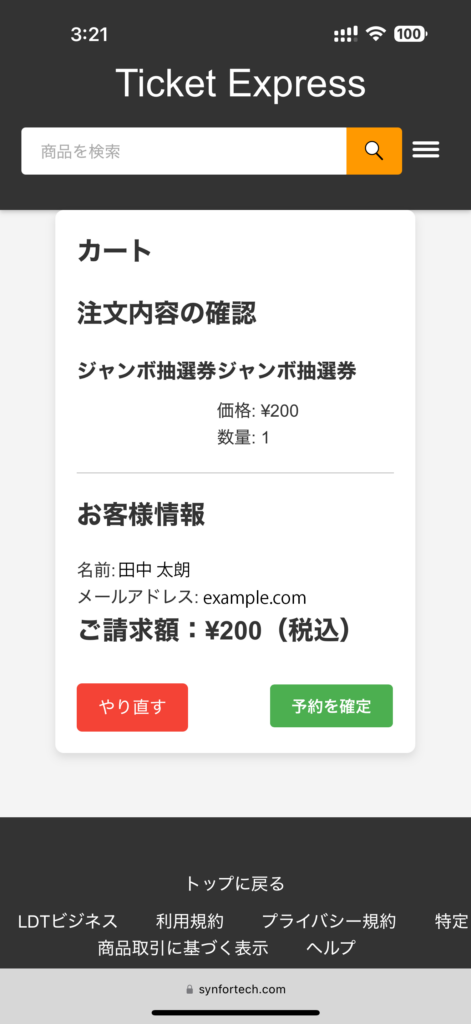Open 商品取引に基づく表示 link
Image resolution: width=471 pixels, height=1024 pixels.
(183, 948)
